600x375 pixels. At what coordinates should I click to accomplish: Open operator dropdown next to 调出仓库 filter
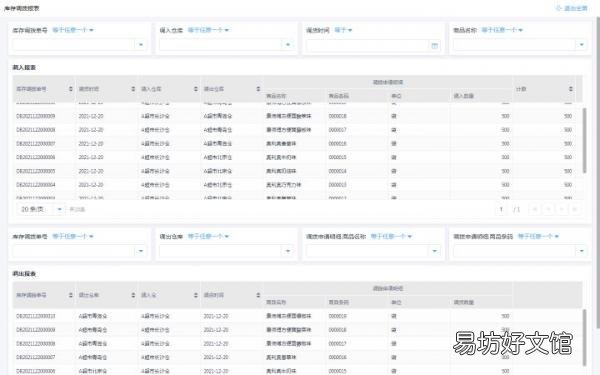click(208, 236)
